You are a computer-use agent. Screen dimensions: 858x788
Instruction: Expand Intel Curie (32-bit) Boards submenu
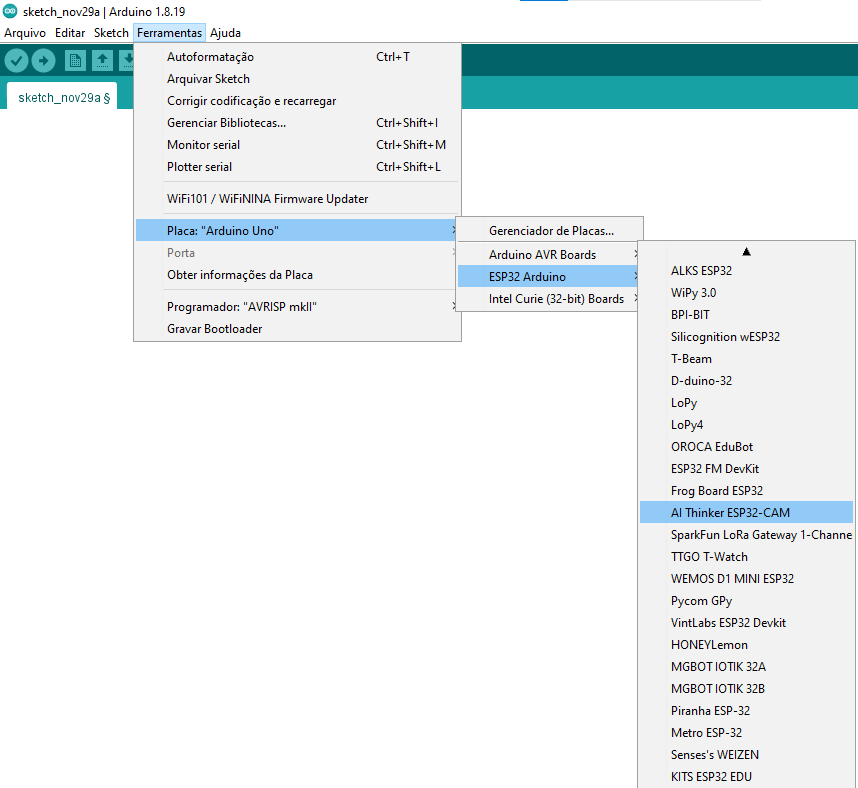pyautogui.click(x=549, y=299)
